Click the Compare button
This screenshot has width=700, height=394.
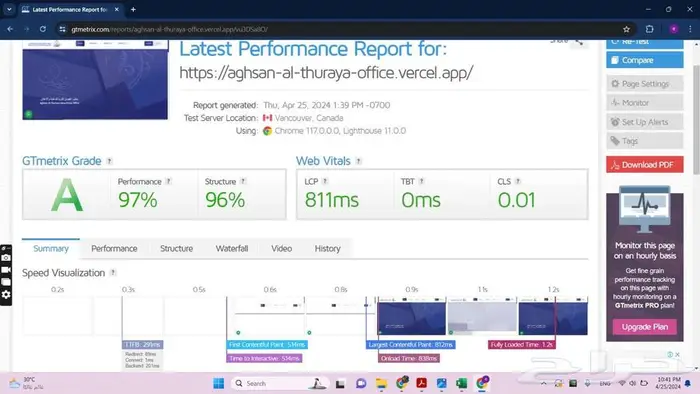(645, 60)
